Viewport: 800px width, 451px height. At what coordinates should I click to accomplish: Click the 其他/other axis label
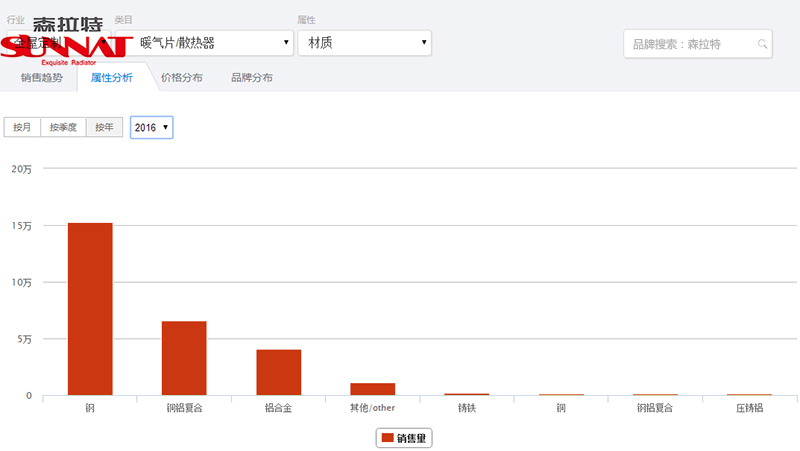(372, 408)
